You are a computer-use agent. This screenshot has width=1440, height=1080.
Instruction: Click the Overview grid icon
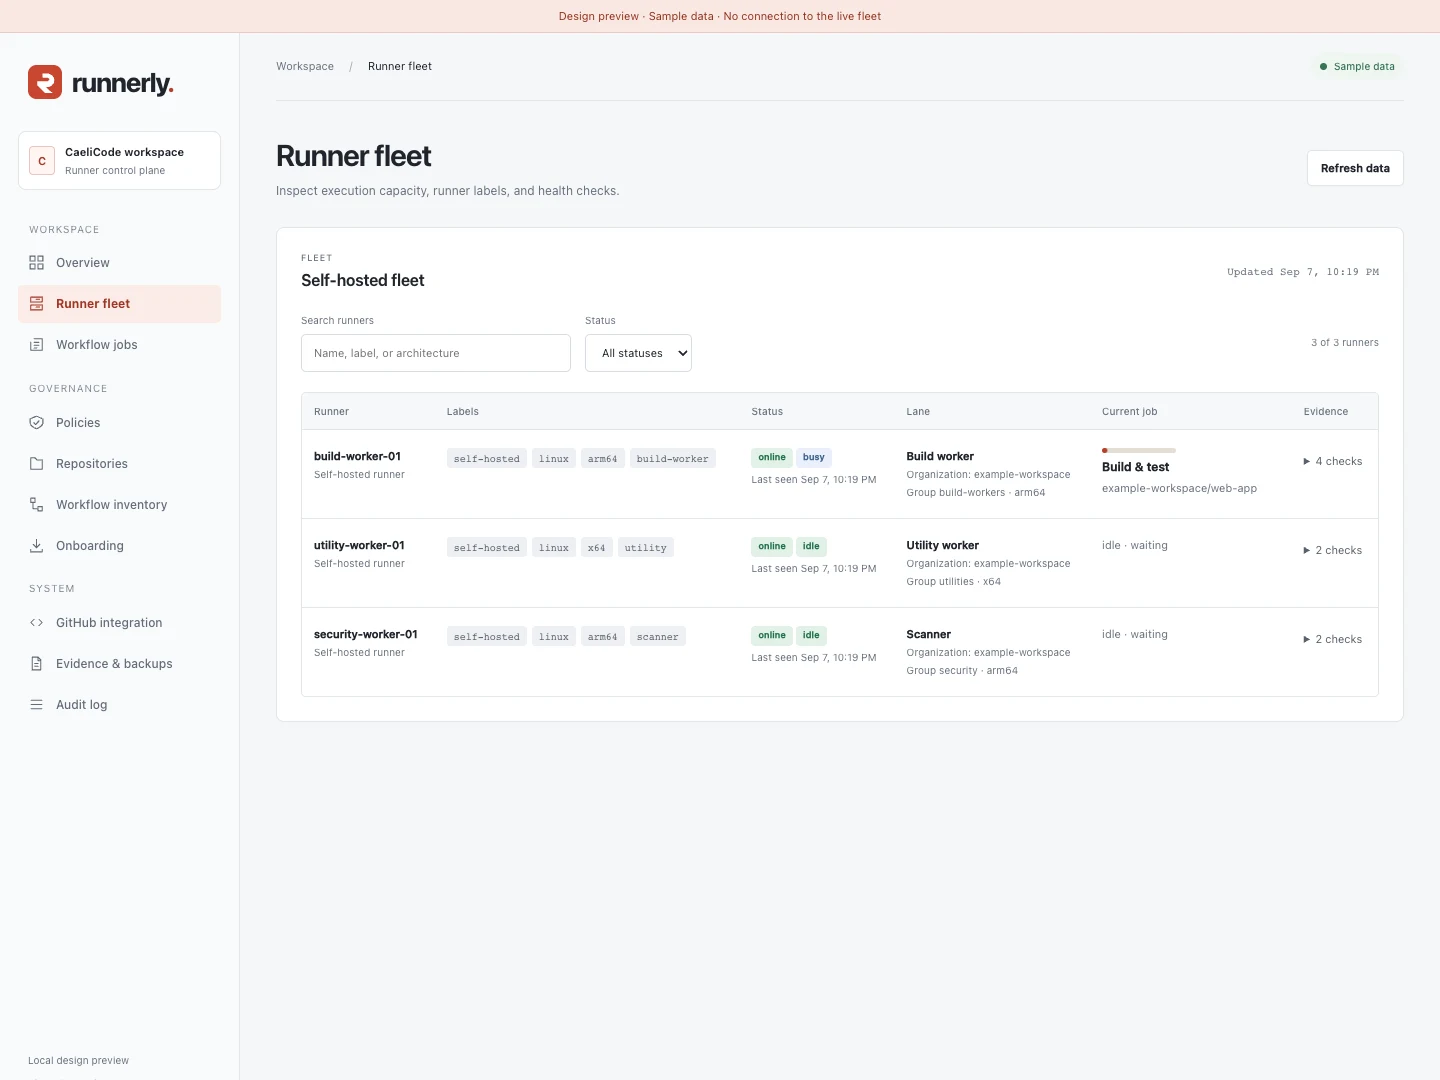[37, 263]
